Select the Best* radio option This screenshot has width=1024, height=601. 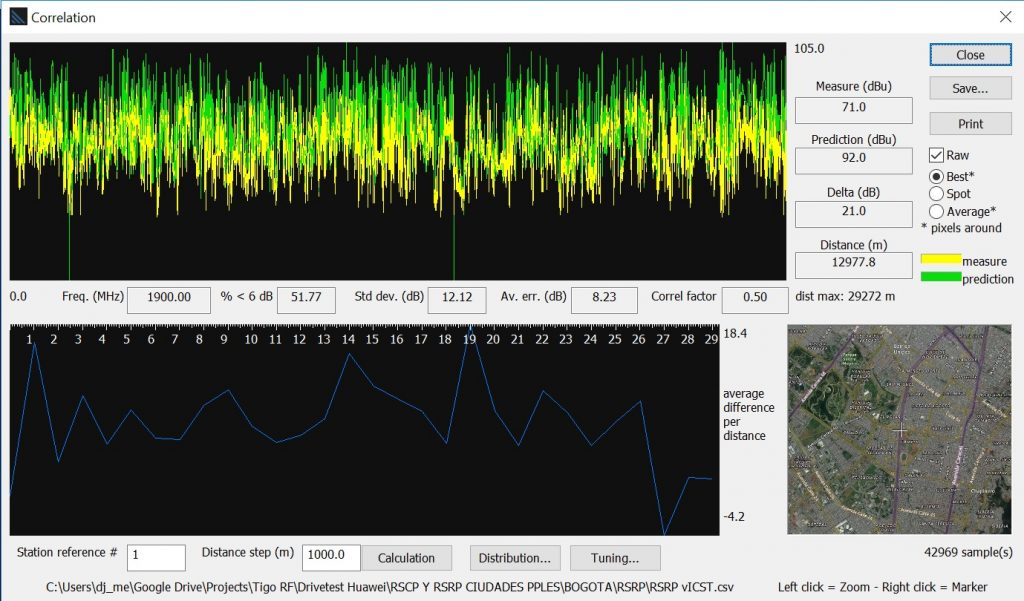pyautogui.click(x=937, y=176)
